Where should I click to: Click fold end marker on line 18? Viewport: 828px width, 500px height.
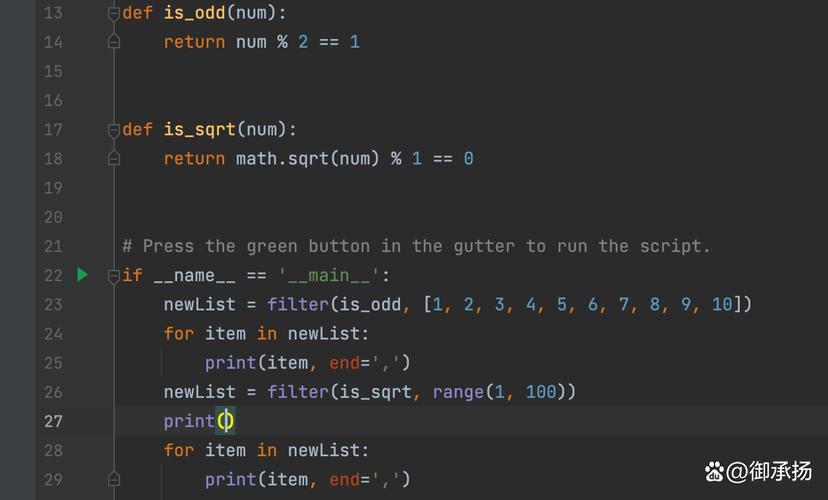pos(114,158)
